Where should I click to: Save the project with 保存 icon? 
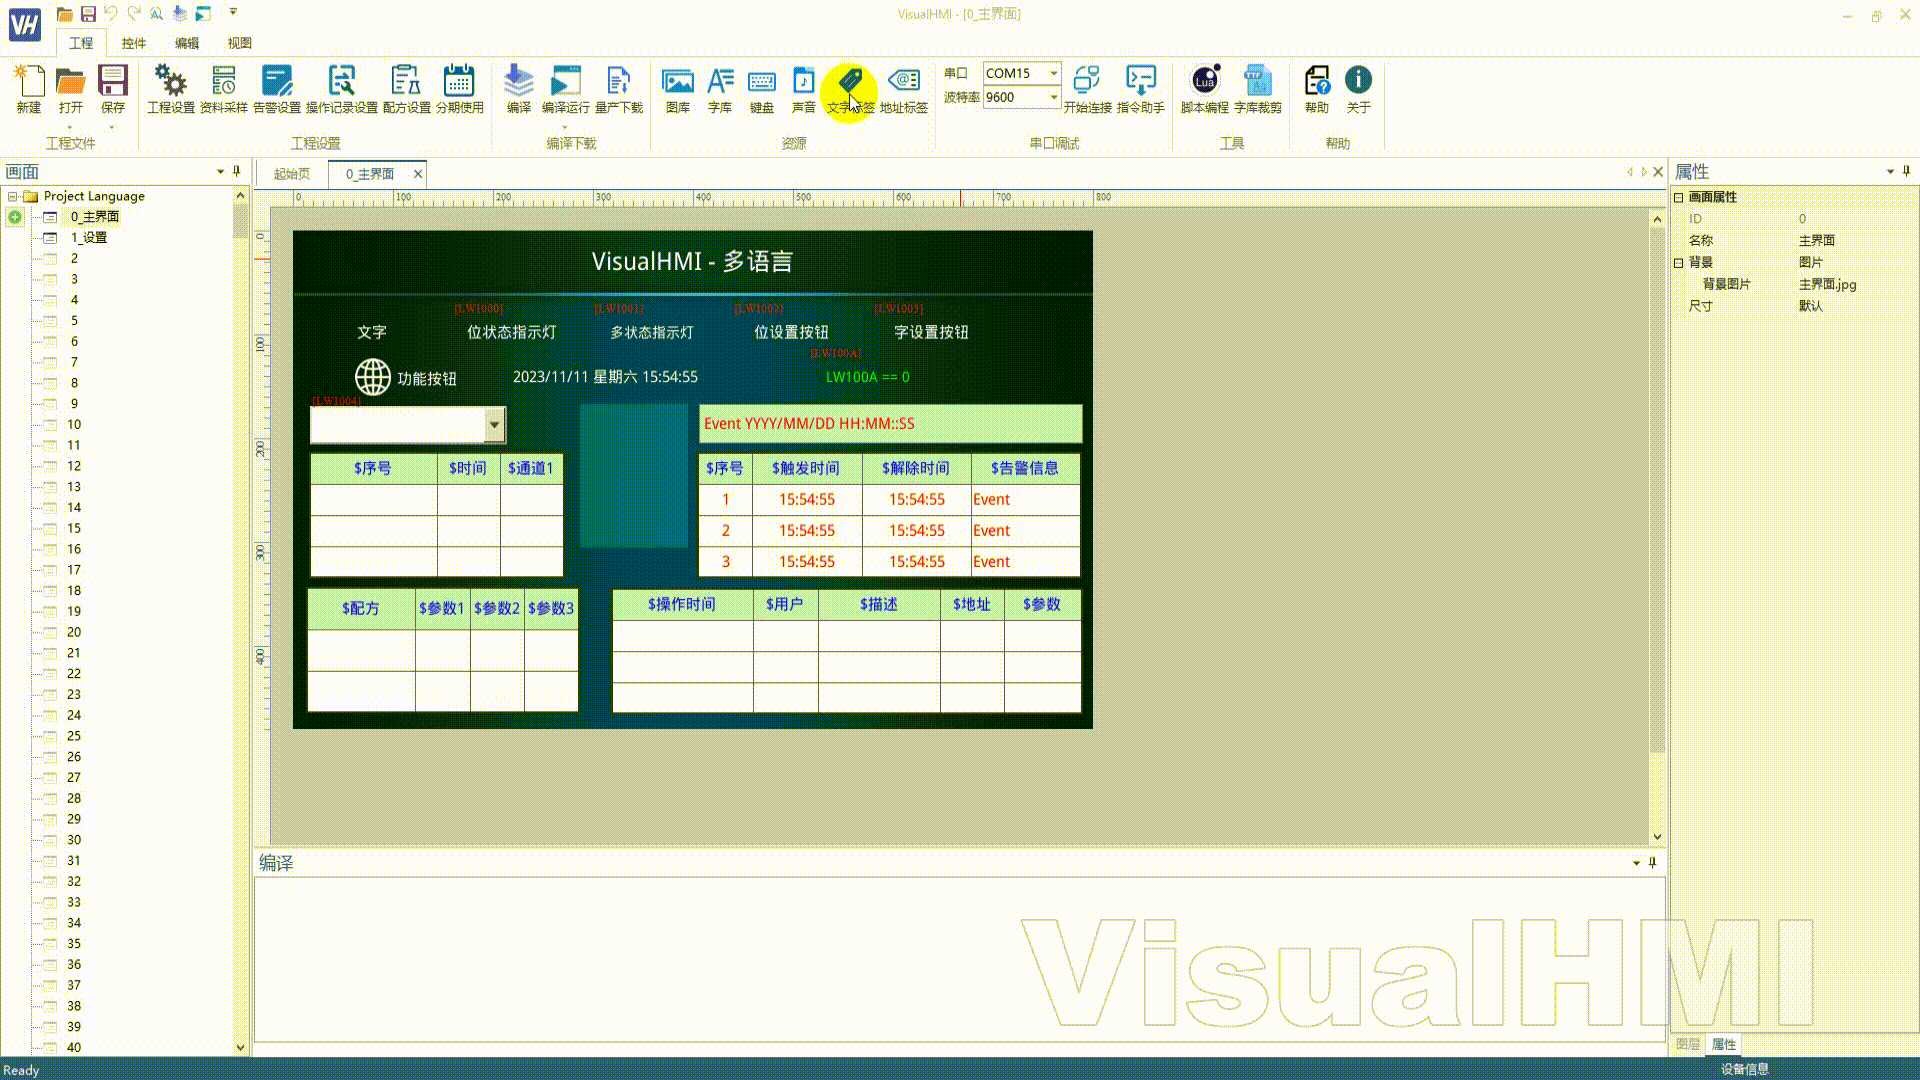coord(113,89)
